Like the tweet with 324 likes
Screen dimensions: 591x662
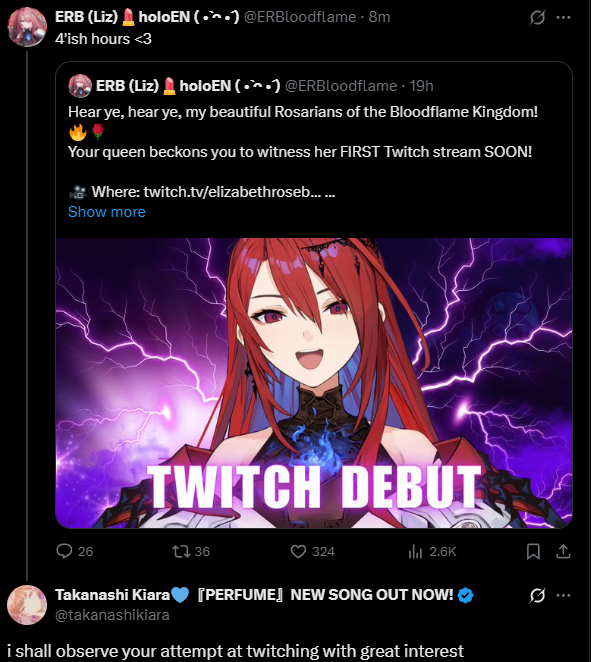point(298,551)
